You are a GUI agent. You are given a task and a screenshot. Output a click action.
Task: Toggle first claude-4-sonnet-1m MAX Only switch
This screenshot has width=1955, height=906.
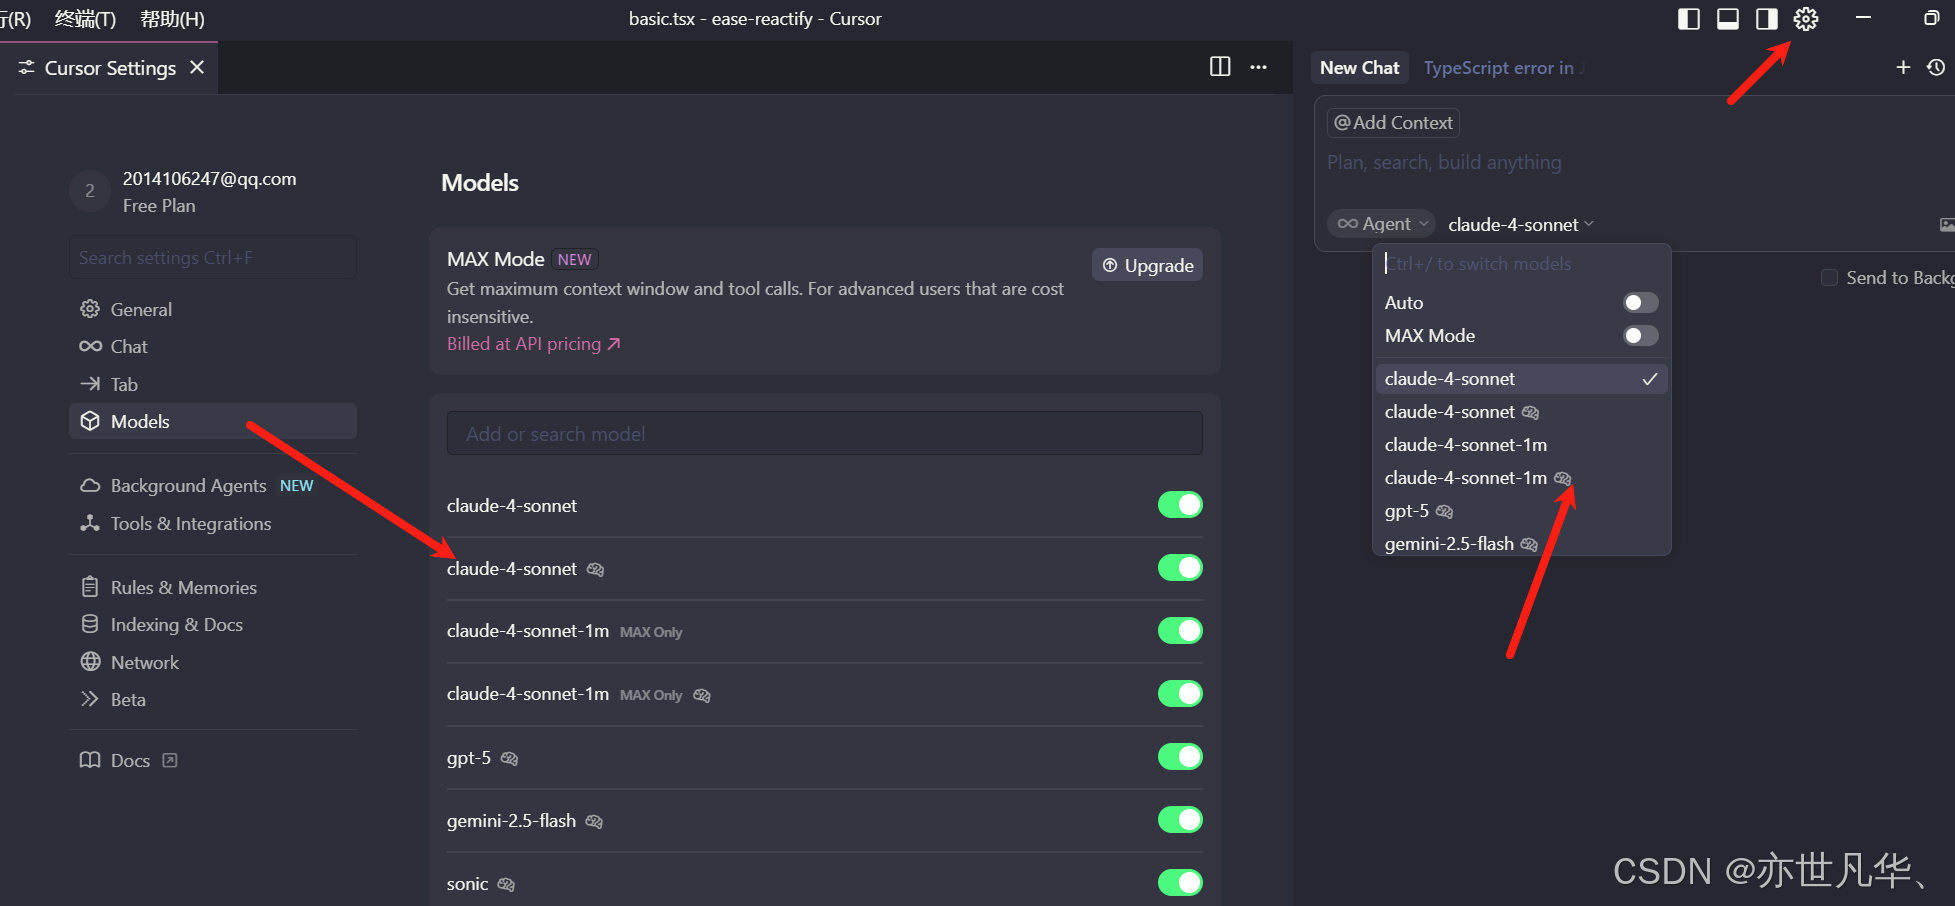[x=1180, y=631]
